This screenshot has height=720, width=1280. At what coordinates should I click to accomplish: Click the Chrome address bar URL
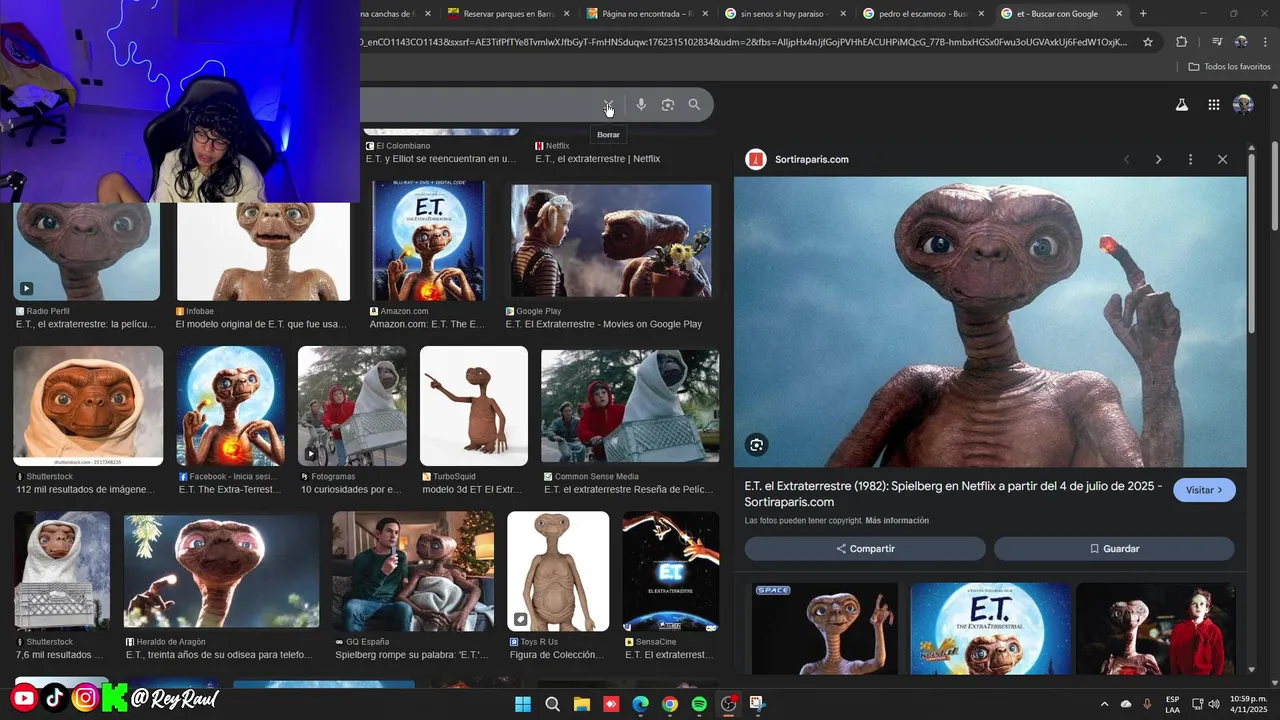tap(744, 42)
